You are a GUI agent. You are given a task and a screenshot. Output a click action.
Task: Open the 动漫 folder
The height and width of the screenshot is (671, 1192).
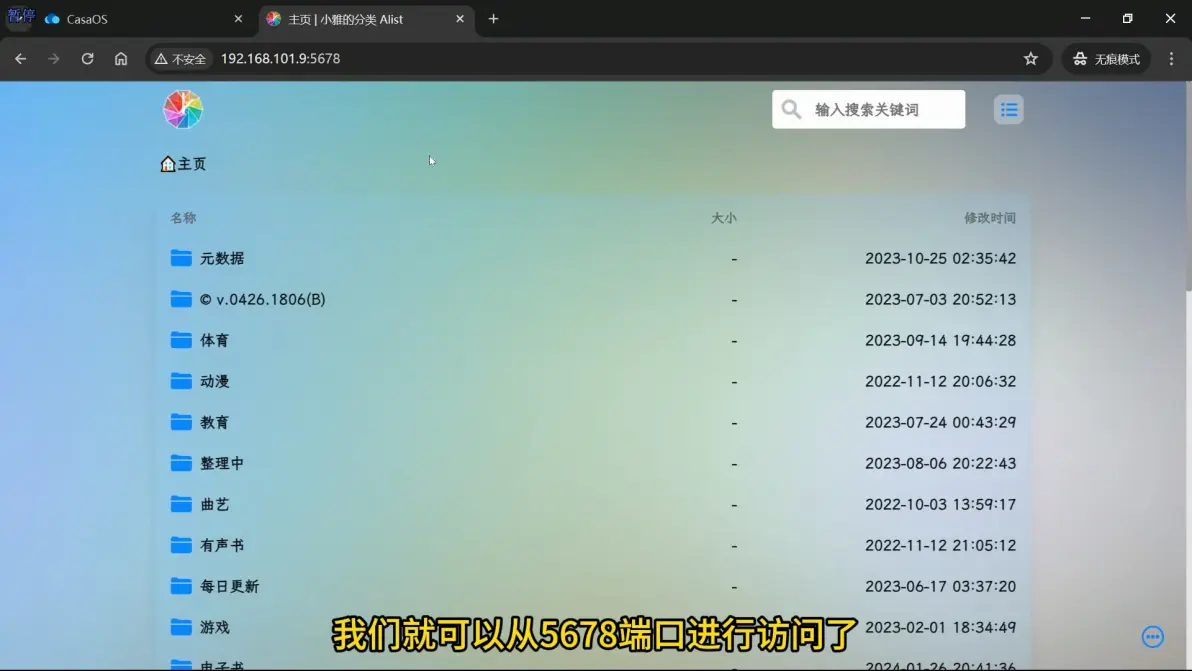214,381
